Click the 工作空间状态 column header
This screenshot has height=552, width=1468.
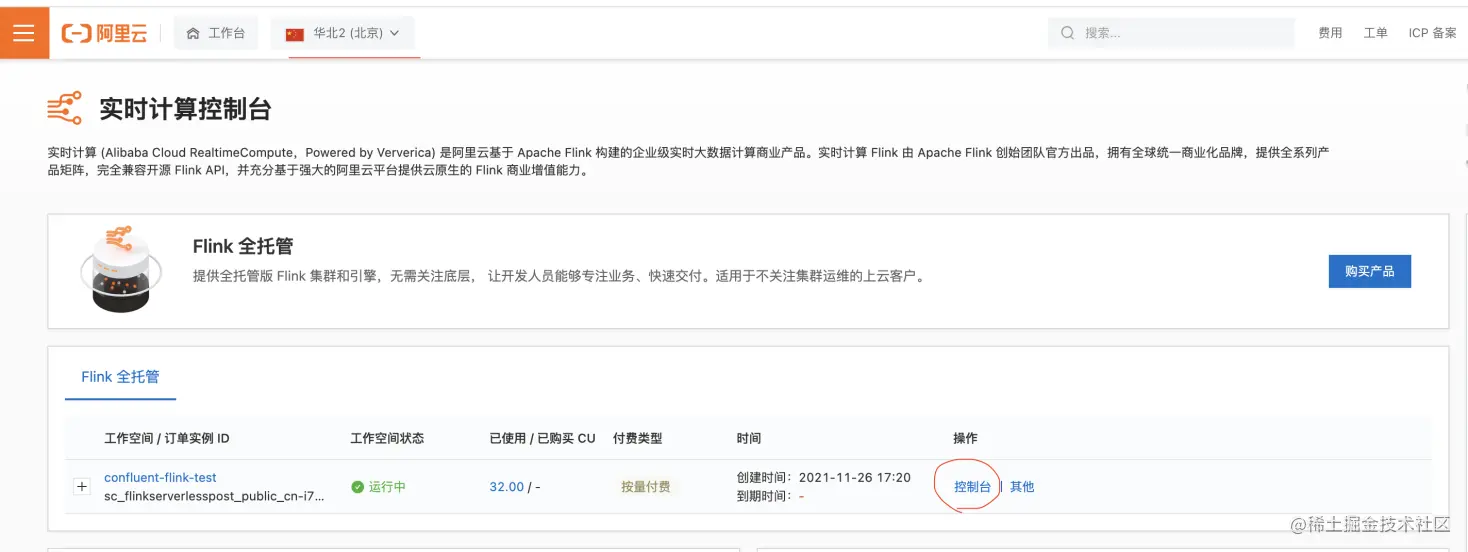click(387, 438)
